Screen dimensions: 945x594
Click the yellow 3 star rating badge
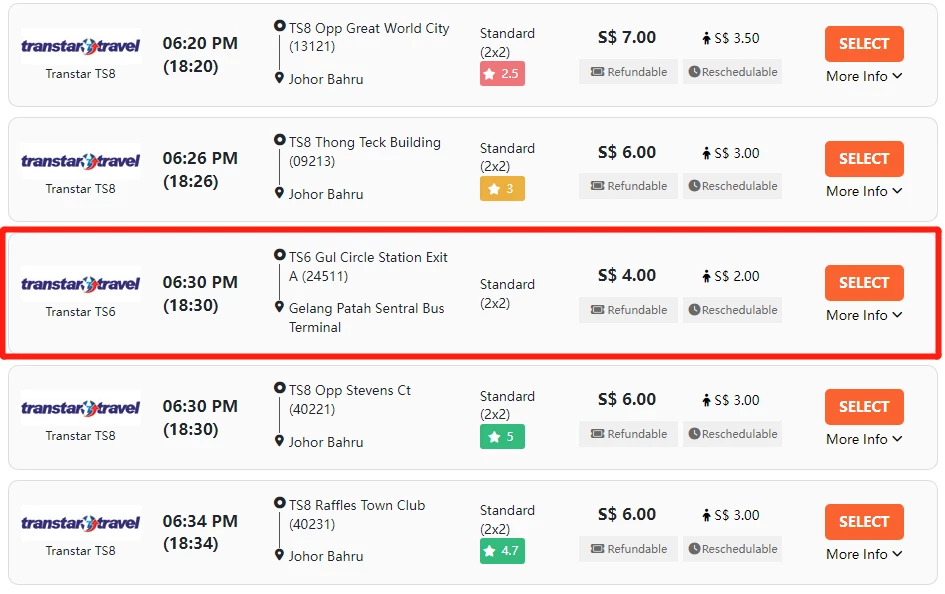(502, 189)
